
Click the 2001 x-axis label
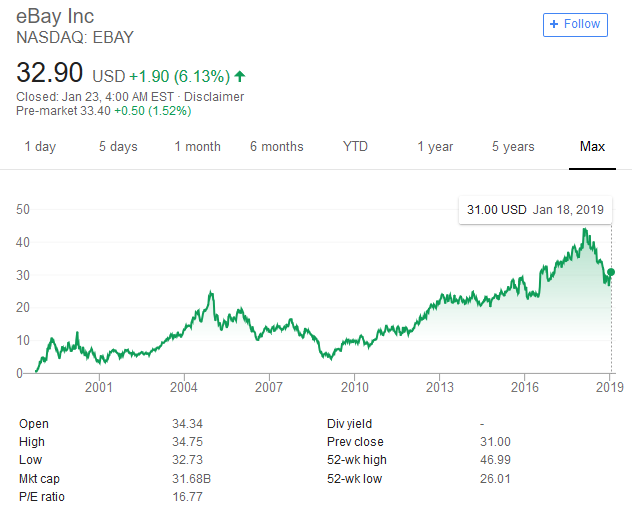[x=98, y=387]
